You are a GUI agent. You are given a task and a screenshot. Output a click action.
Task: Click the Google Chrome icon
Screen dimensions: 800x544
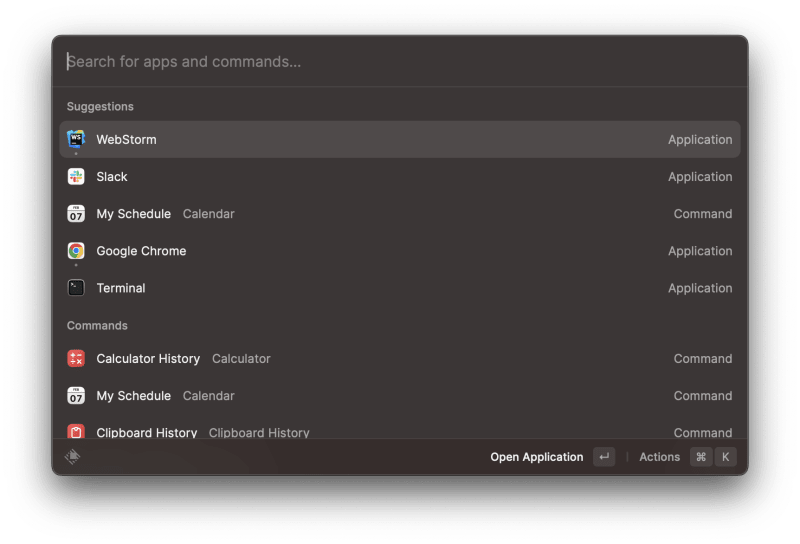[x=76, y=251]
